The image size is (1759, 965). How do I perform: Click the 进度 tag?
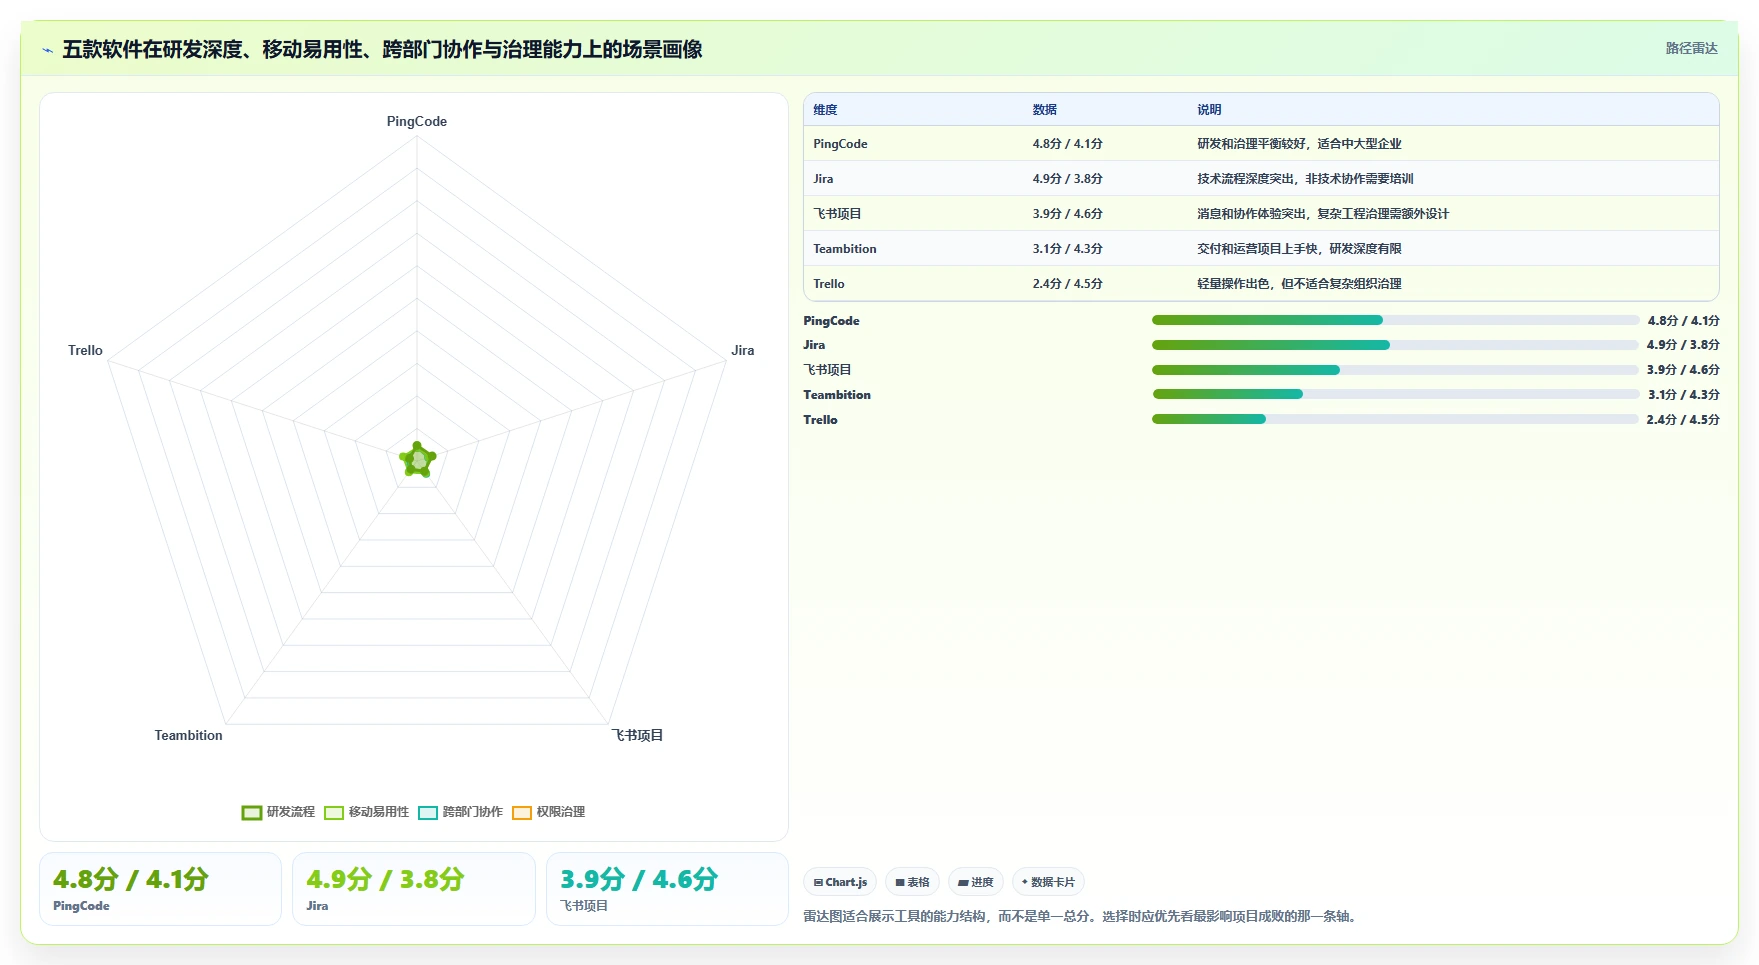(x=975, y=882)
